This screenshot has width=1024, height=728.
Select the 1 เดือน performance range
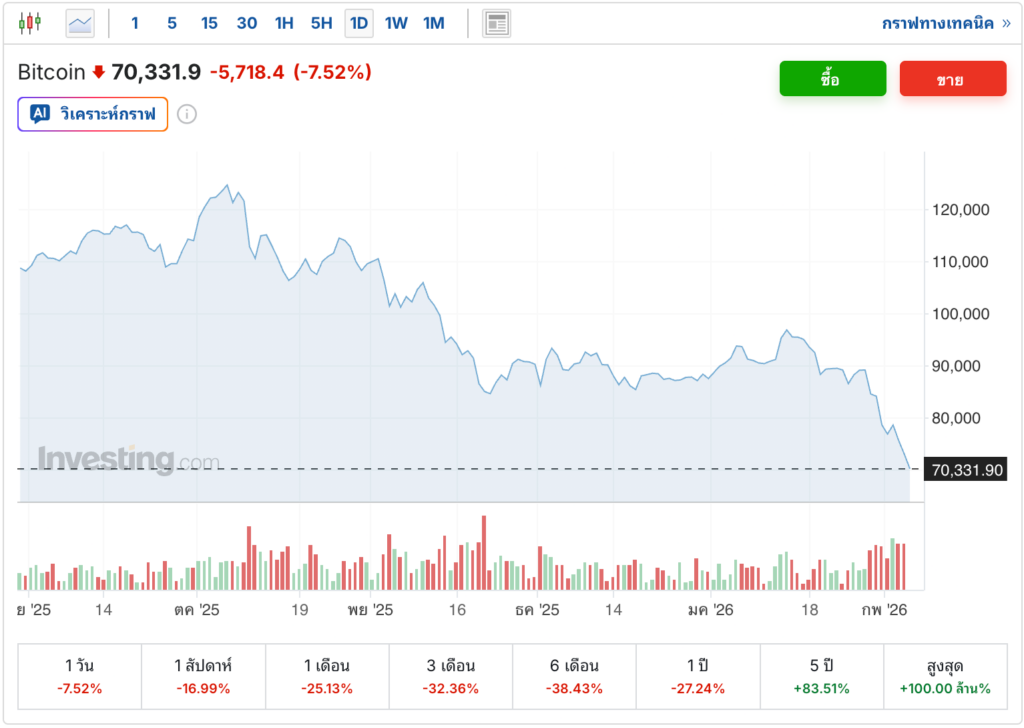(x=327, y=676)
